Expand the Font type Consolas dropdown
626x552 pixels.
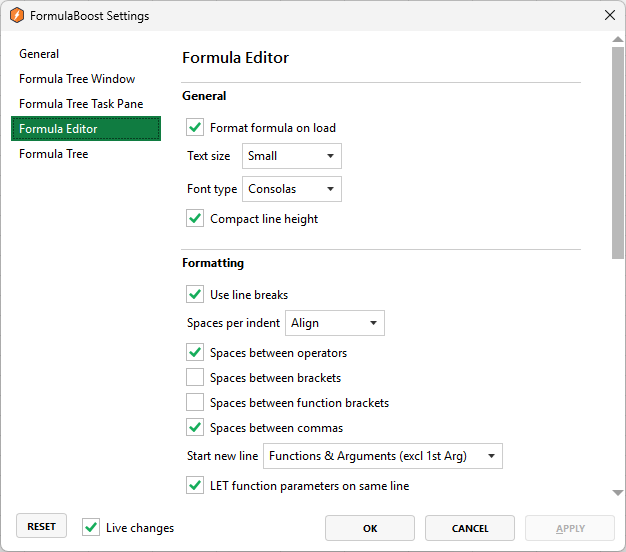(291, 189)
